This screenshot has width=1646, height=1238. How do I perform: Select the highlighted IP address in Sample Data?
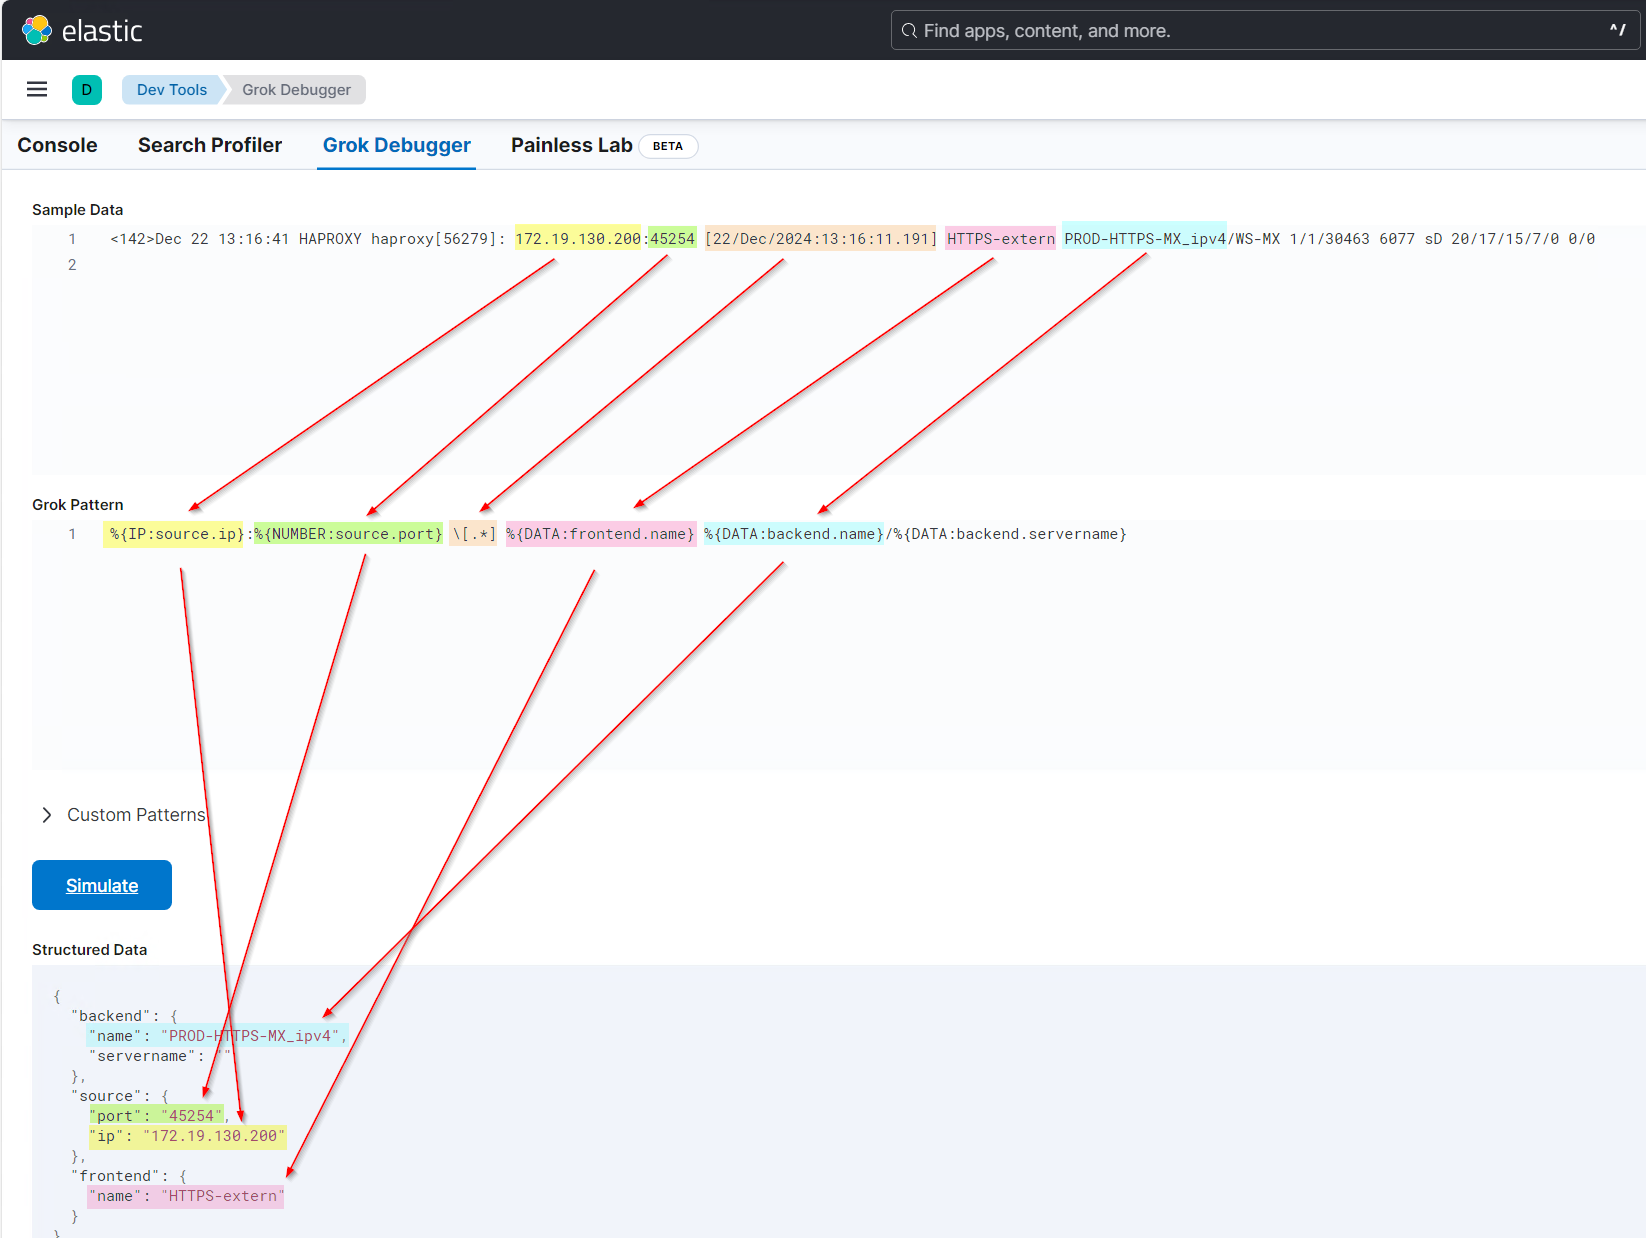click(x=578, y=239)
